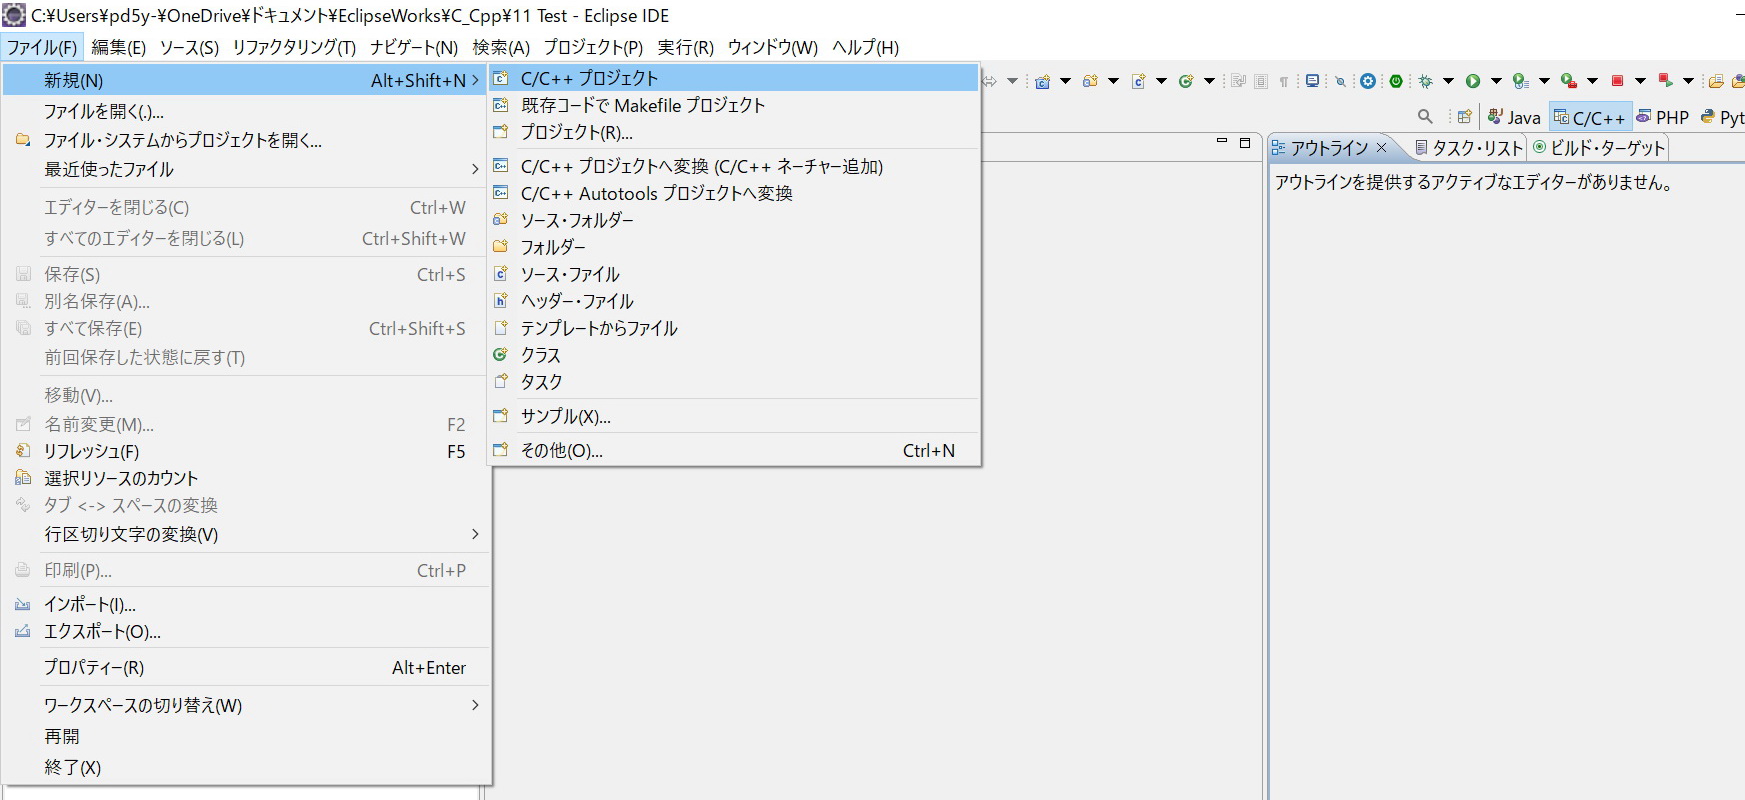Choose クラス in new submenu
This screenshot has height=800, width=1745.
(x=733, y=355)
